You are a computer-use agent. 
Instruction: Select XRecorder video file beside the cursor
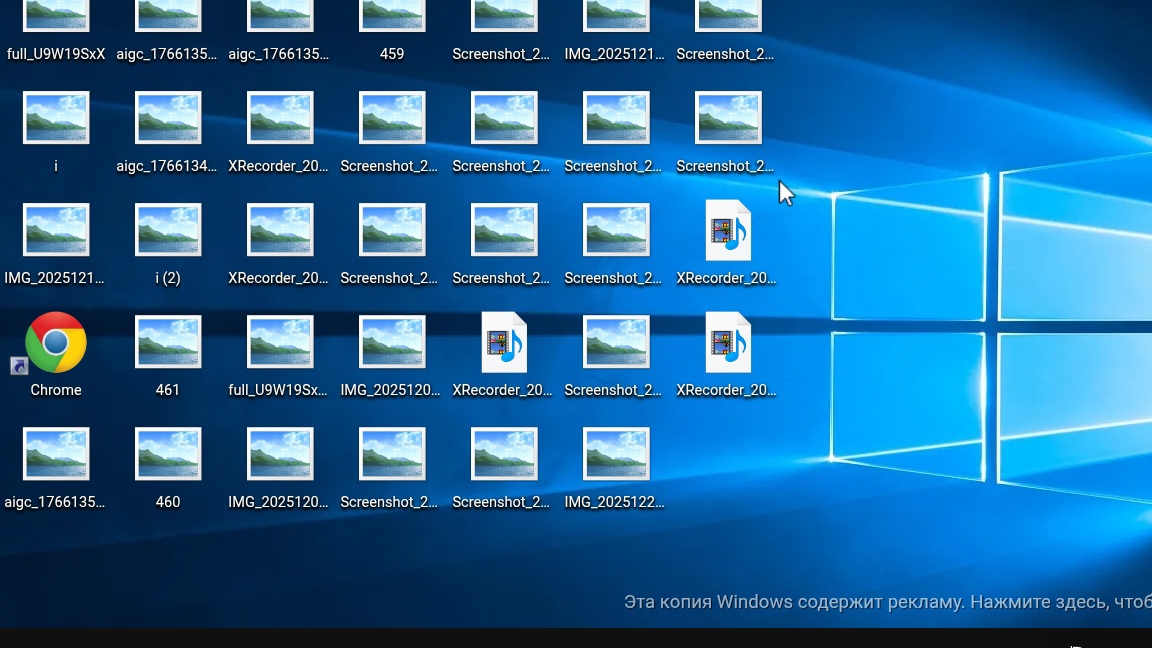(x=728, y=231)
